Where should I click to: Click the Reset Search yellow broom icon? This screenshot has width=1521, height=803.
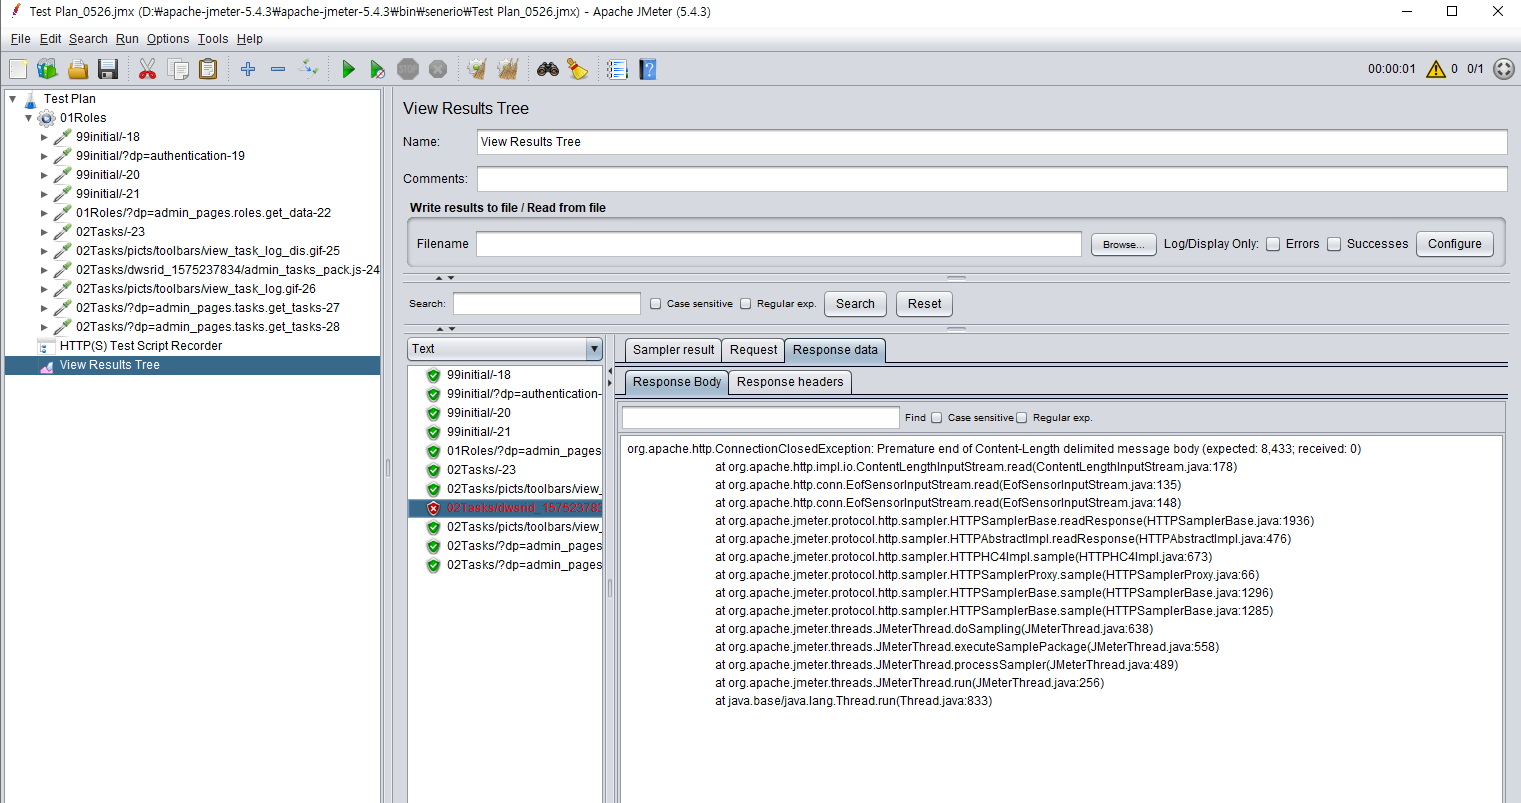point(578,69)
